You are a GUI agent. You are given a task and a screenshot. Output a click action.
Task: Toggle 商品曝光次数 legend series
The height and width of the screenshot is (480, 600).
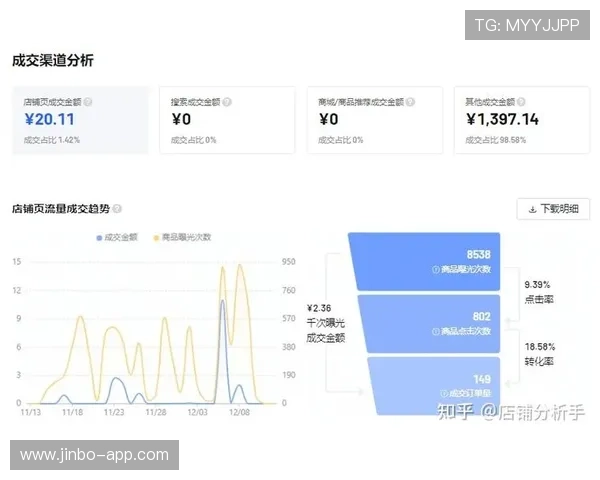coord(182,237)
